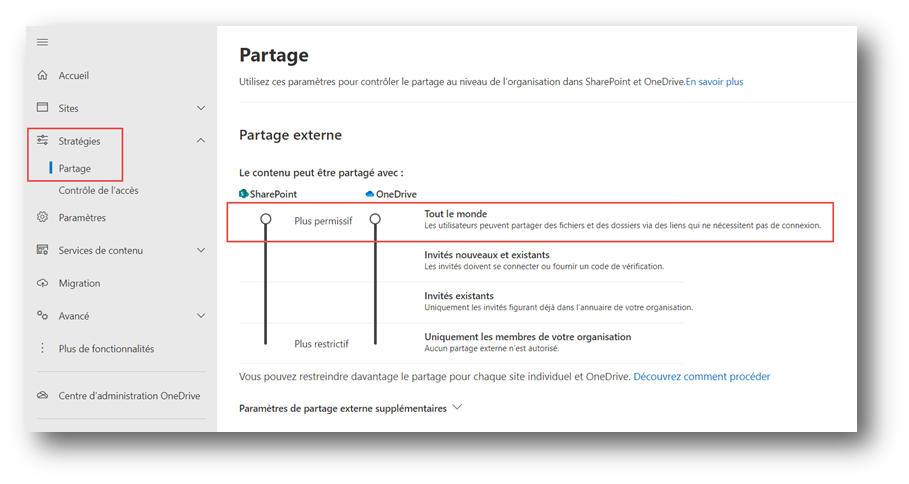
Task: Expand the Sites section chevron
Action: coord(201,108)
